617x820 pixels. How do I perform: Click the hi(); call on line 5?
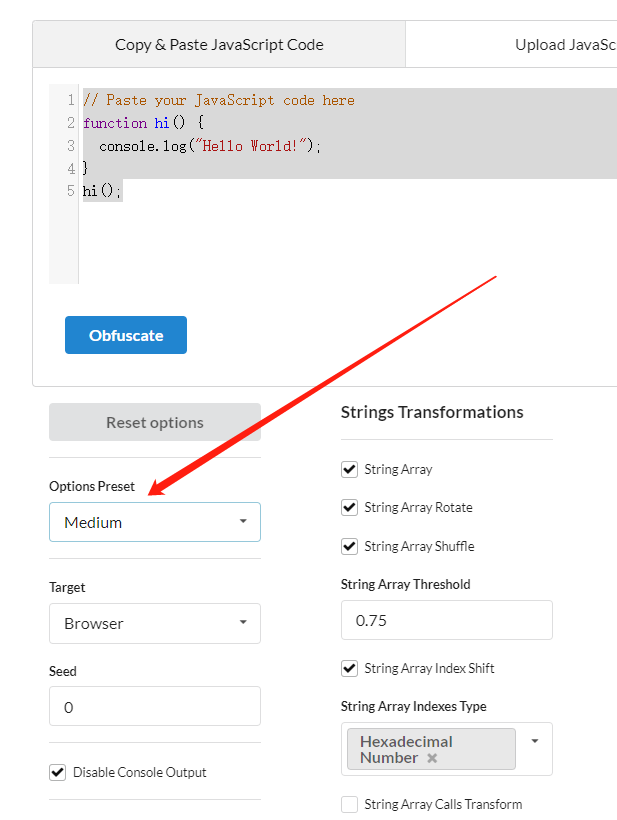coord(102,191)
